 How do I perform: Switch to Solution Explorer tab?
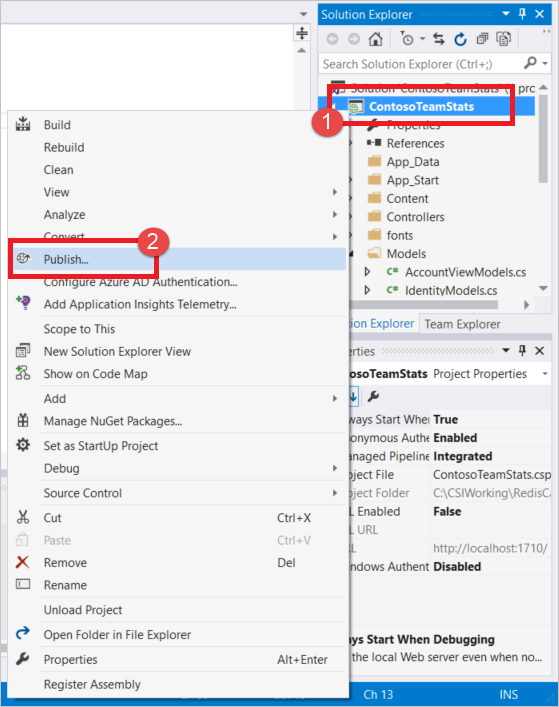click(x=382, y=324)
